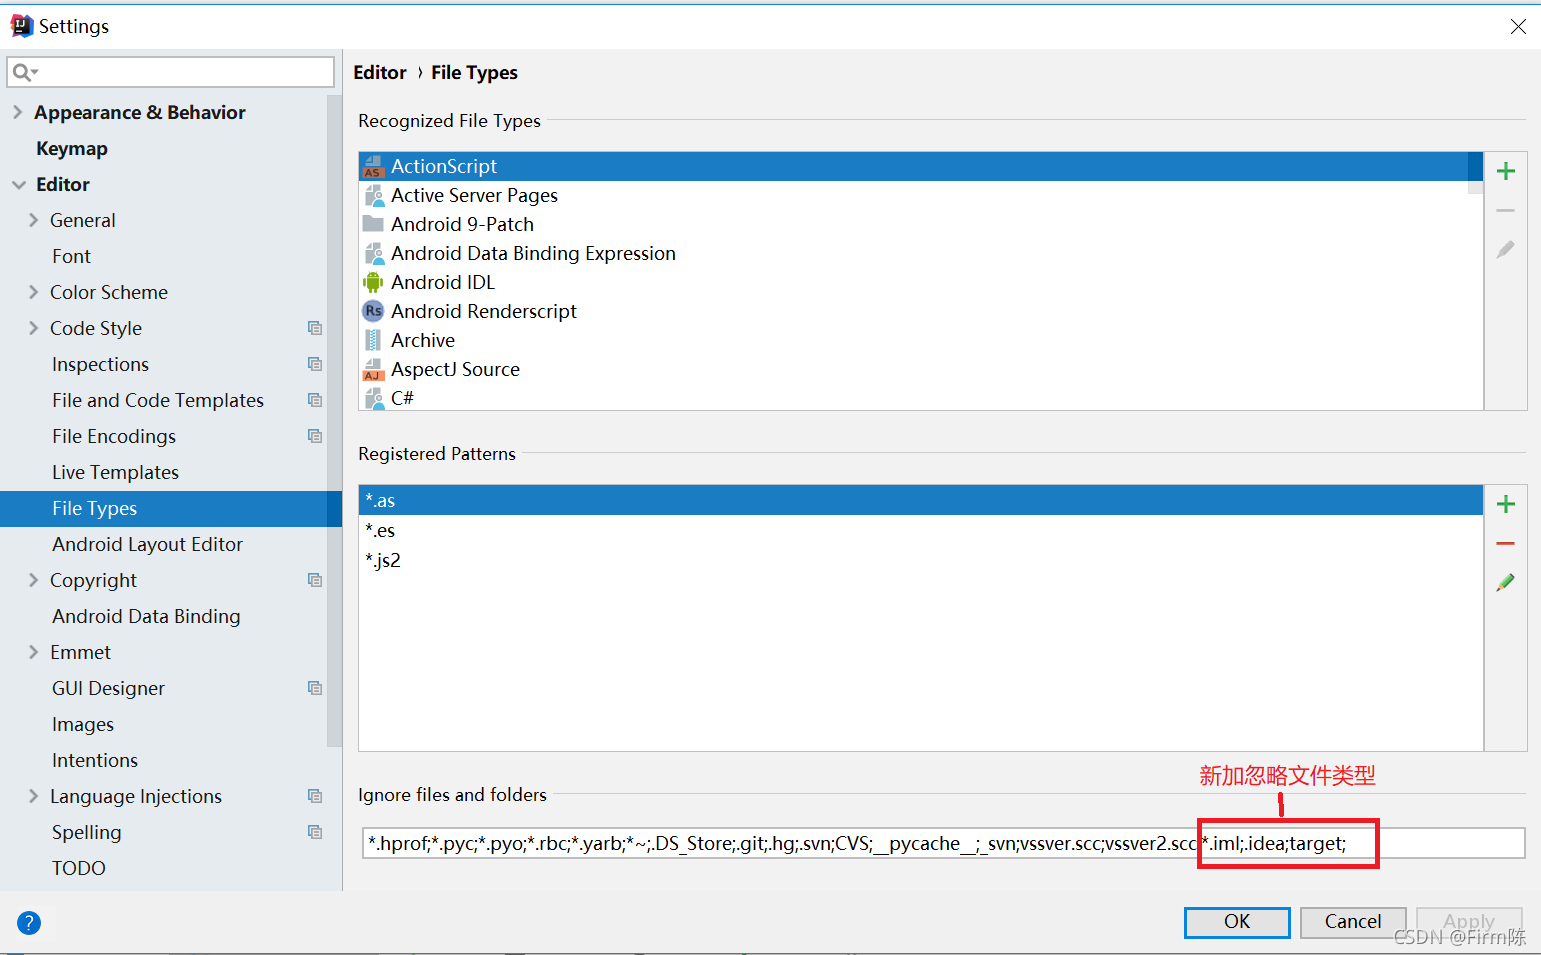Remove the selected recognized file type

(x=1505, y=211)
